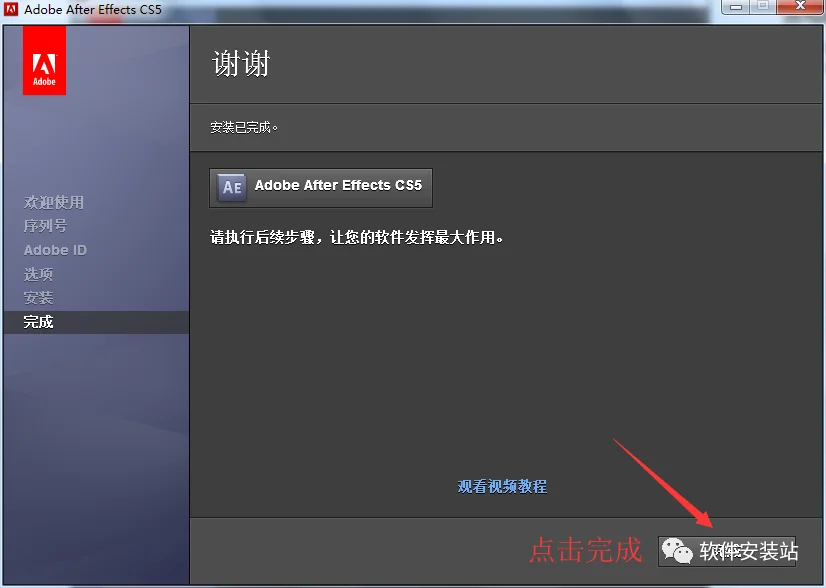Screen dimensions: 826x588
Task: Select the 序列号 step in the sidebar
Action: tap(45, 226)
